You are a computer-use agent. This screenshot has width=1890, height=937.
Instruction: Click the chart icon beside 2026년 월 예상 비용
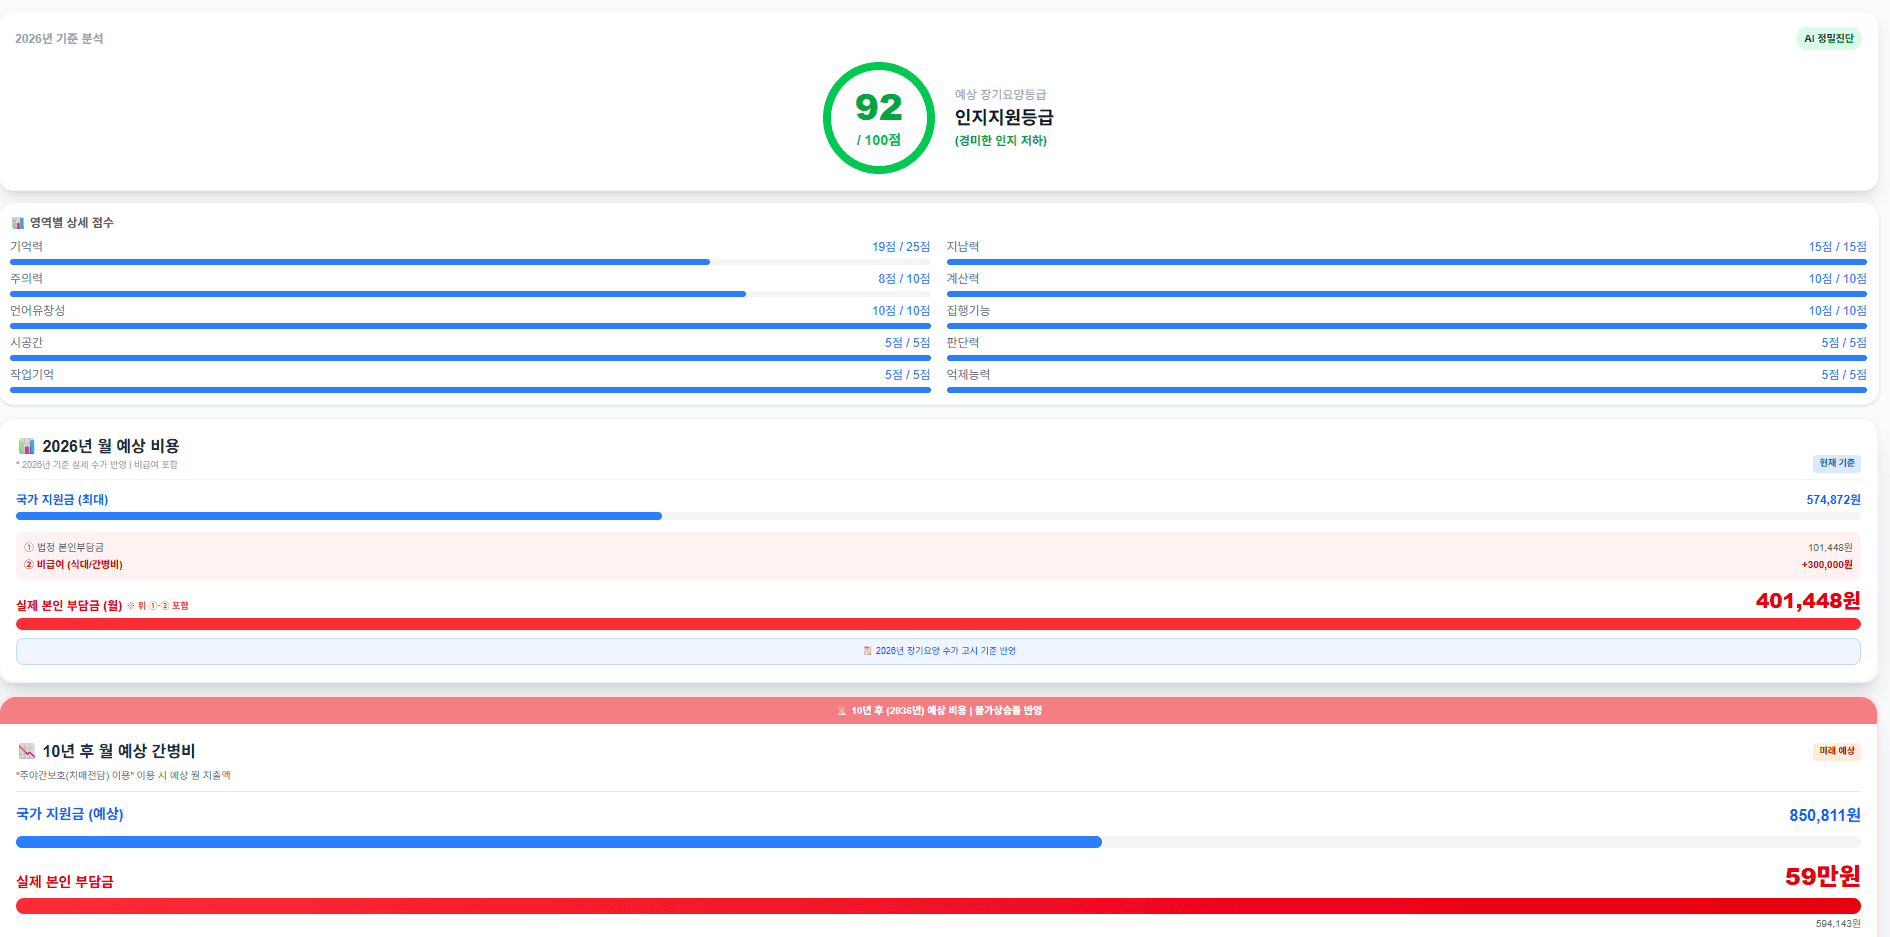pos(27,446)
